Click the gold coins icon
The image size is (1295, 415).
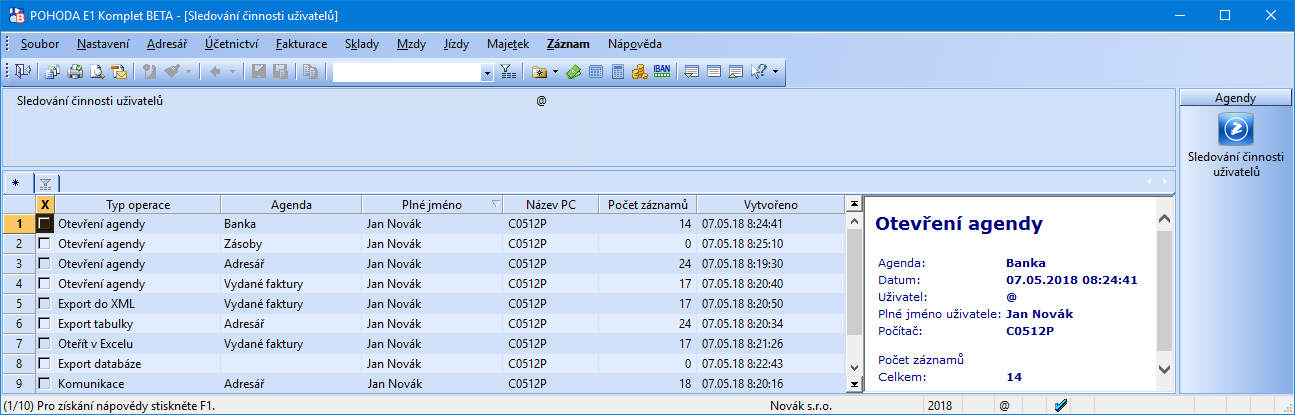(640, 72)
